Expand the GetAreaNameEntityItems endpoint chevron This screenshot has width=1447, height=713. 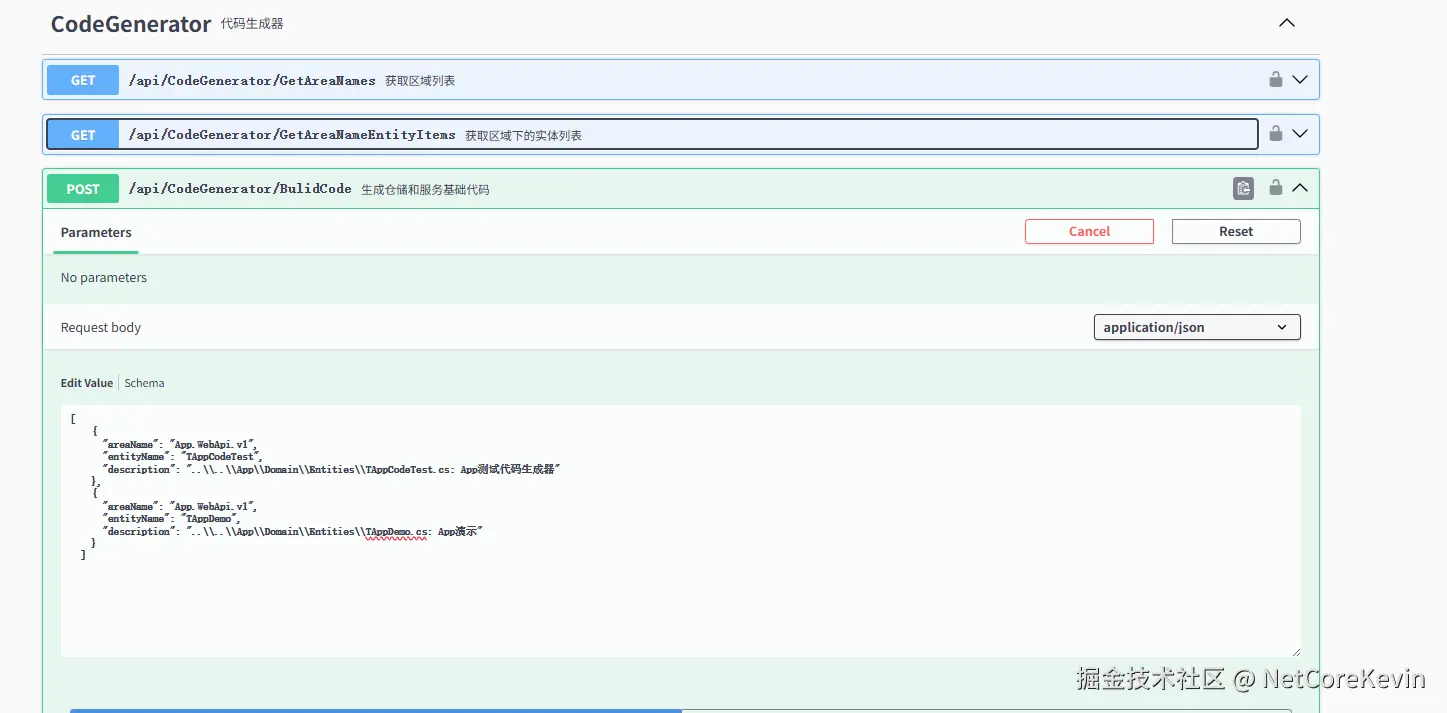[x=1300, y=134]
